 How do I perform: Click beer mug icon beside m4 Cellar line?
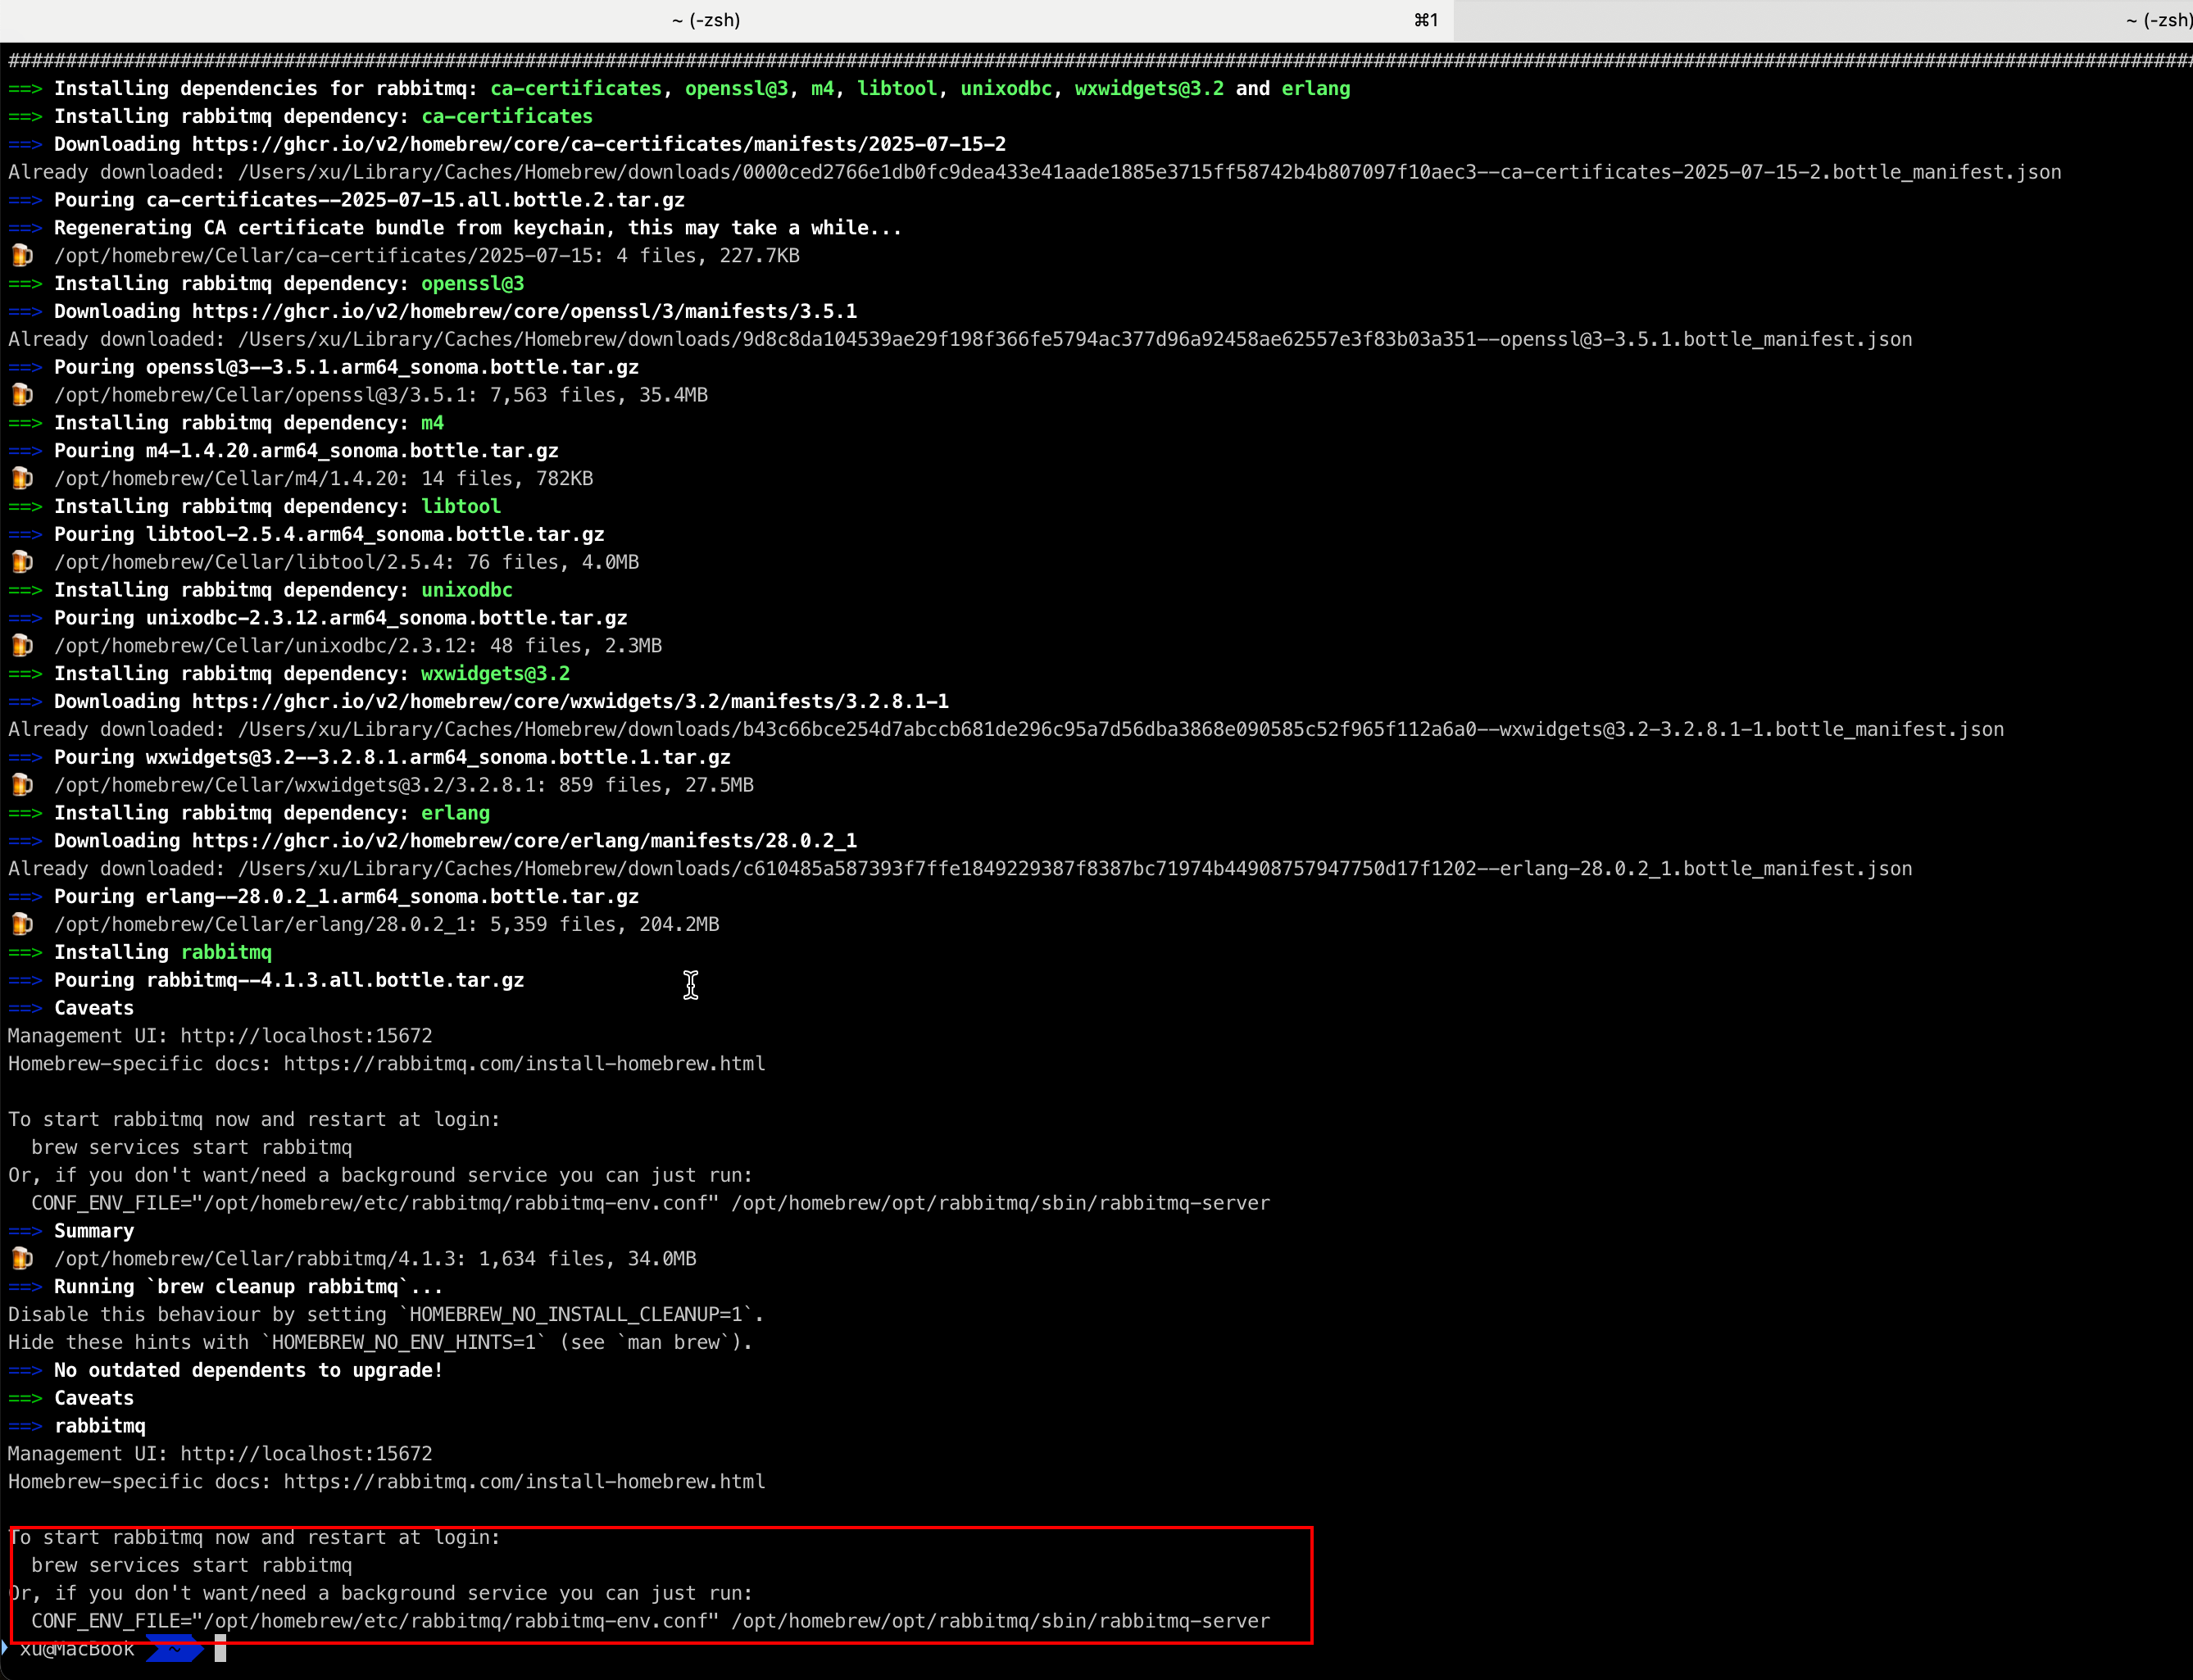[x=22, y=479]
